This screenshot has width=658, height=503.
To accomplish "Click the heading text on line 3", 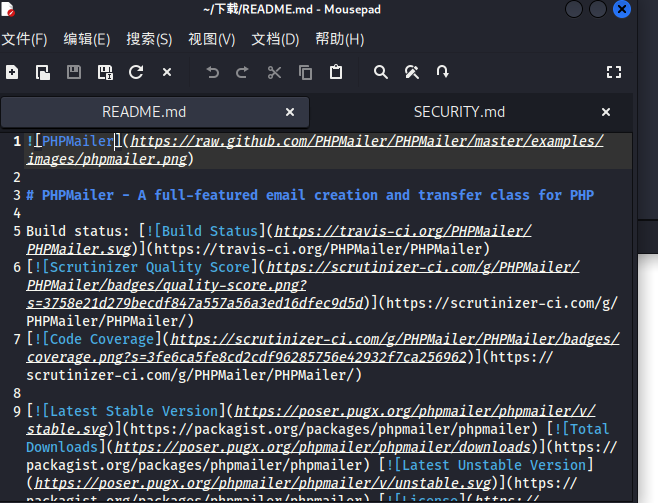I will [310, 195].
